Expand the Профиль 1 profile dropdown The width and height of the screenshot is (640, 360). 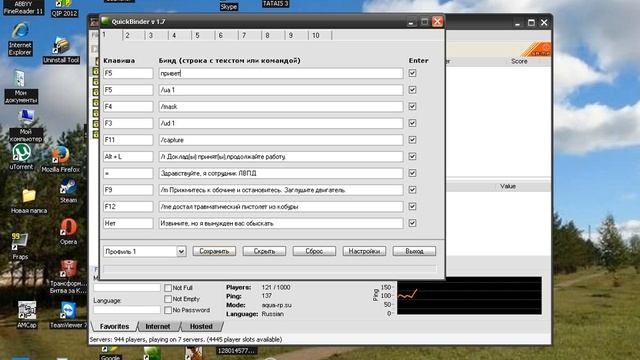[181, 251]
